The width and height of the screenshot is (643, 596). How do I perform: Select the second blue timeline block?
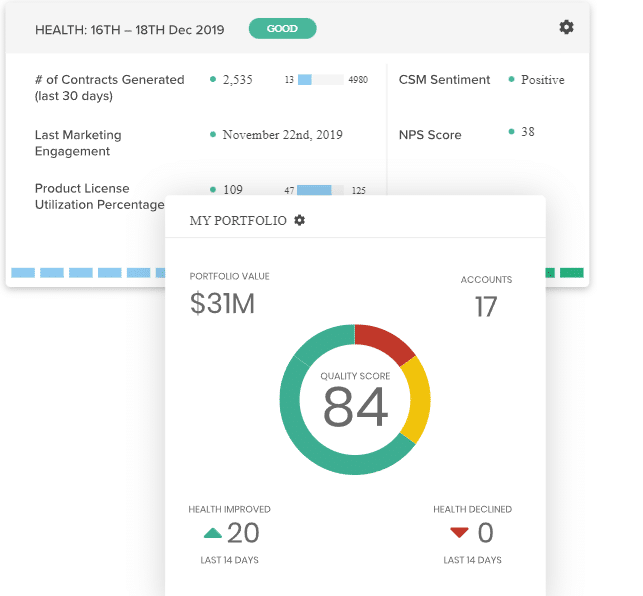click(x=52, y=273)
